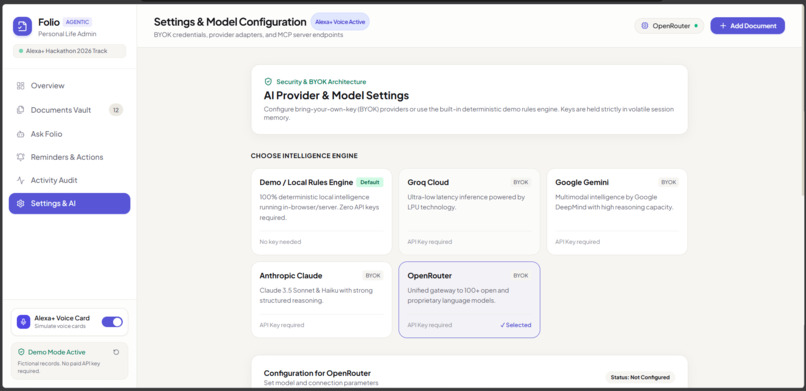Click the Alexa+ Voice Active badge
The image size is (806, 391).
pos(340,22)
